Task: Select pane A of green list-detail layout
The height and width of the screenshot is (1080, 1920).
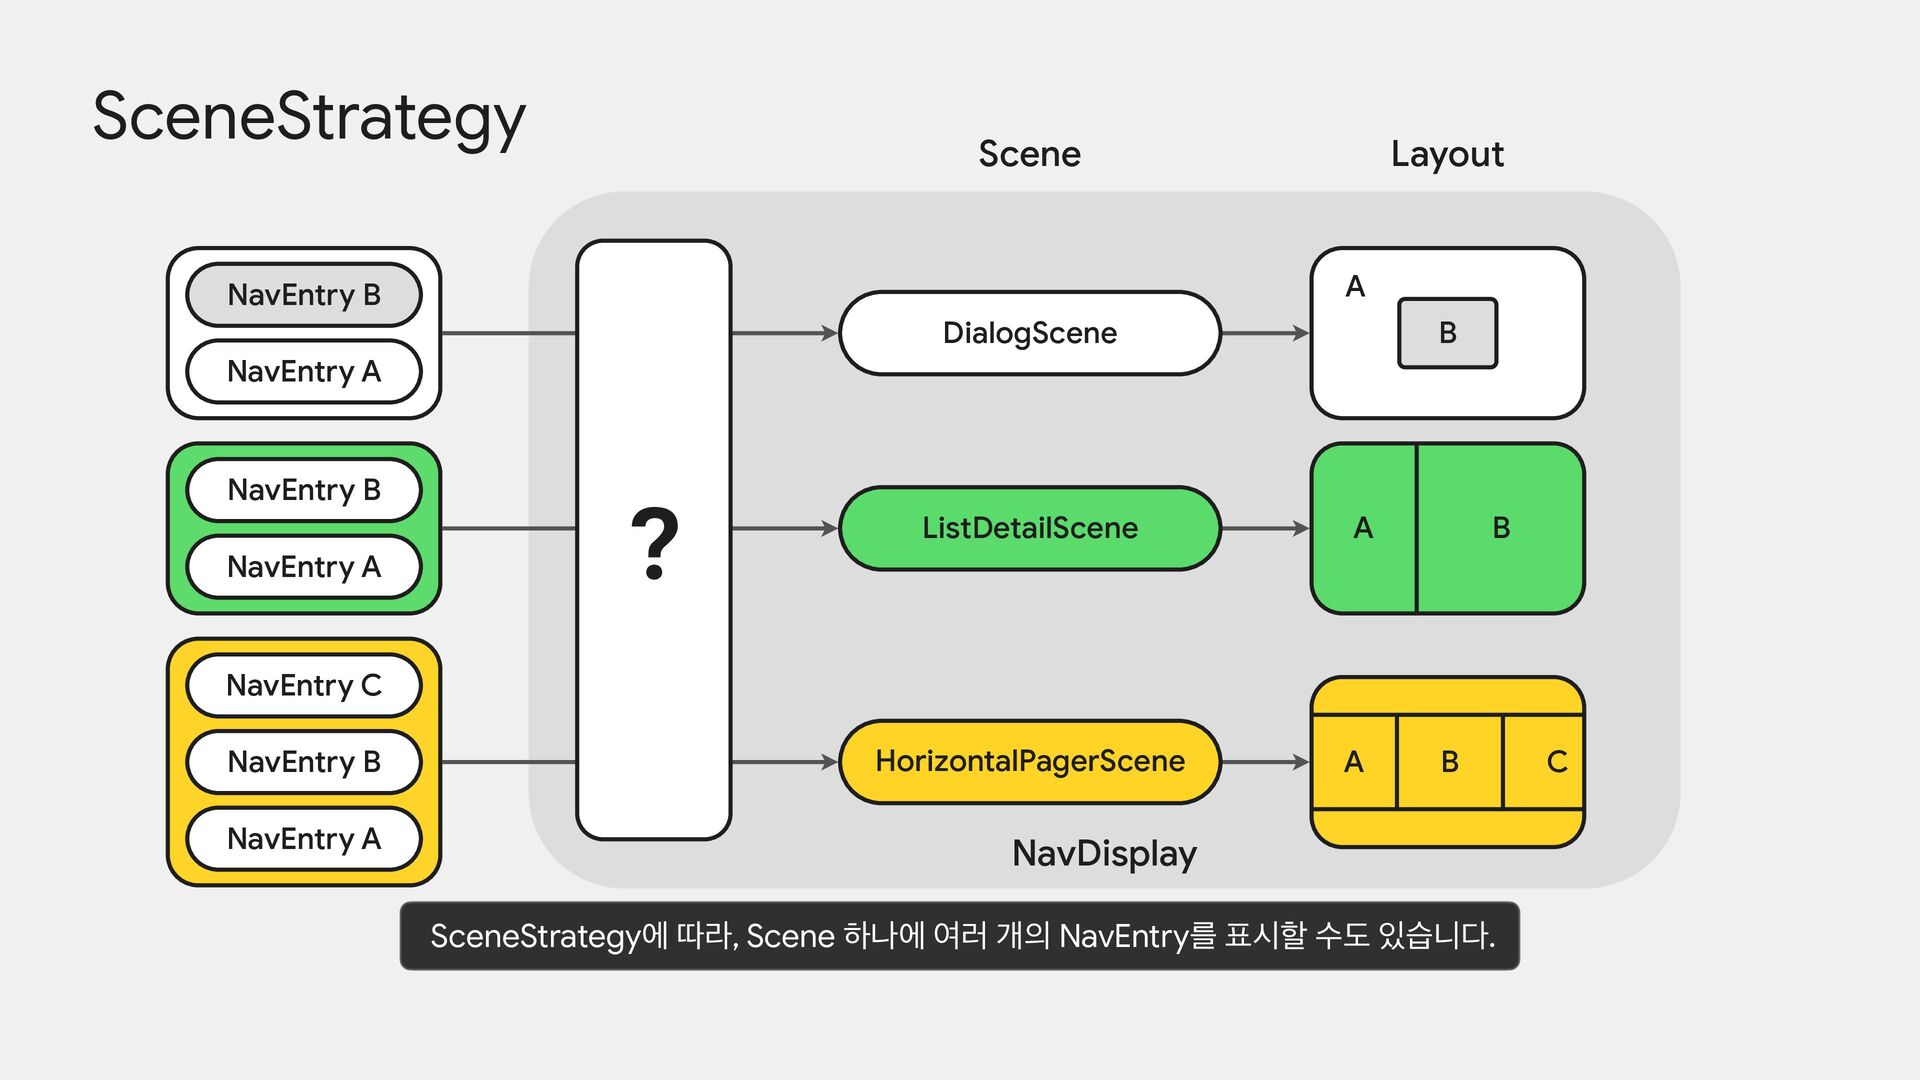Action: 1363,528
